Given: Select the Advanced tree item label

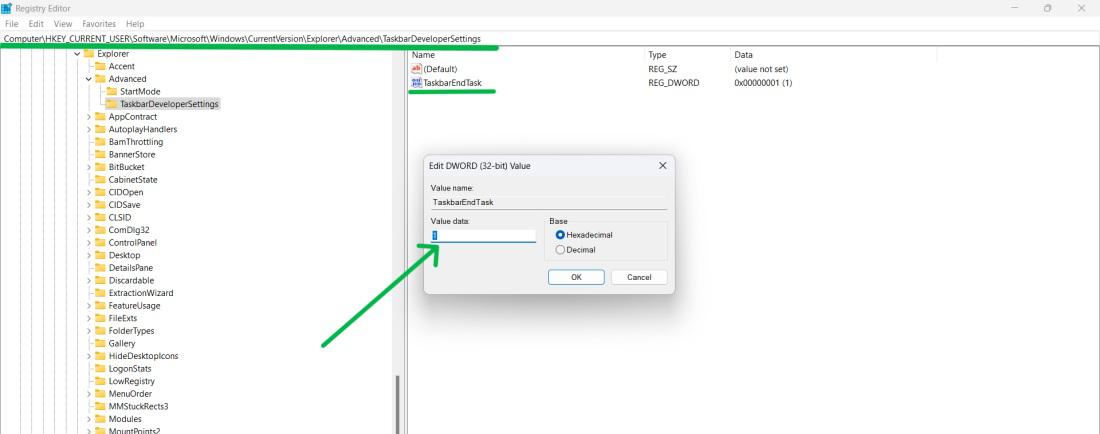Looking at the screenshot, I should (127, 79).
